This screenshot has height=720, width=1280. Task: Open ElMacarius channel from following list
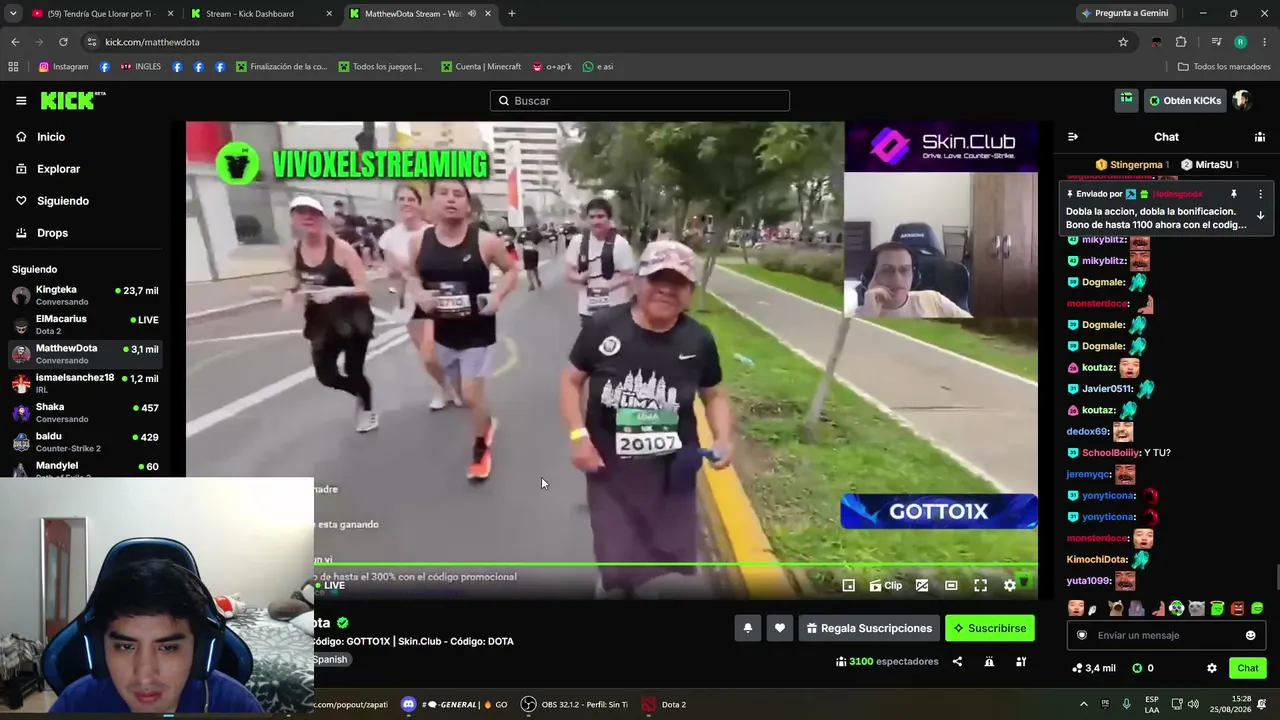point(84,324)
